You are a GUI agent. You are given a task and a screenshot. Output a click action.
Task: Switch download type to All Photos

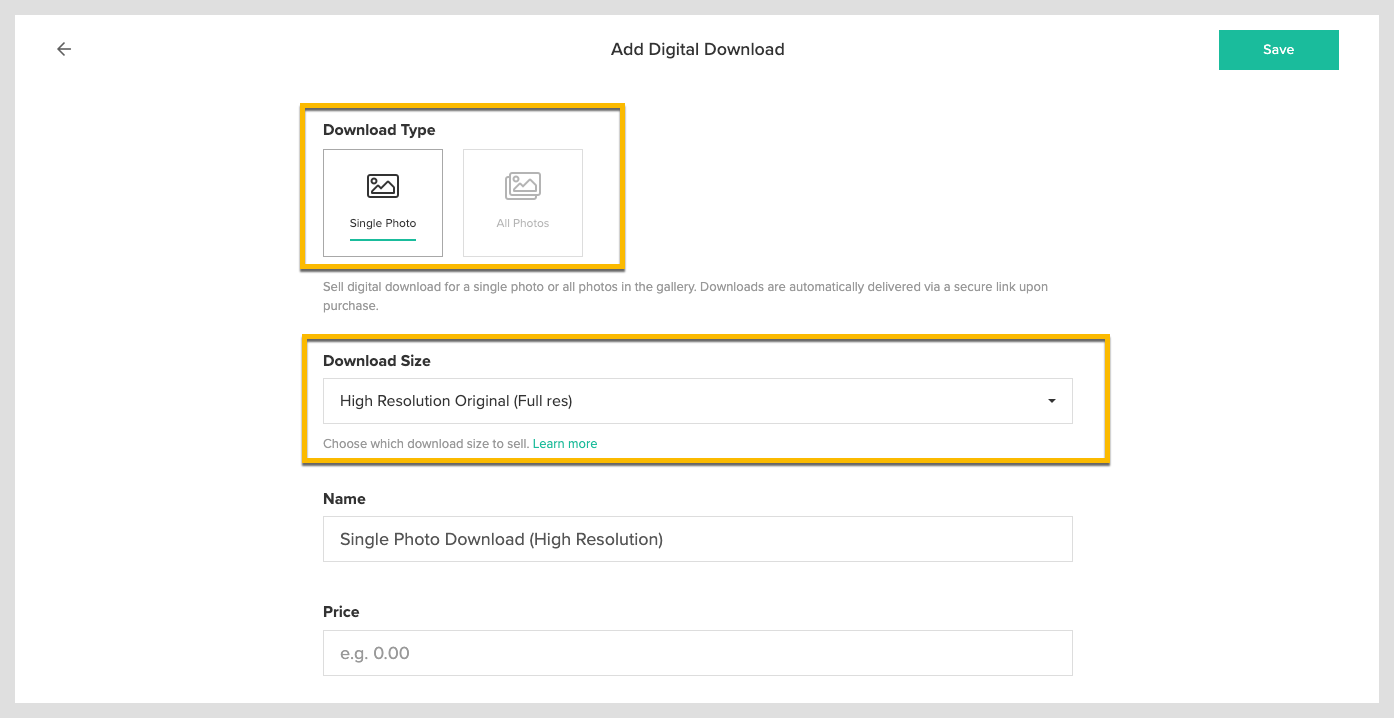tap(522, 202)
